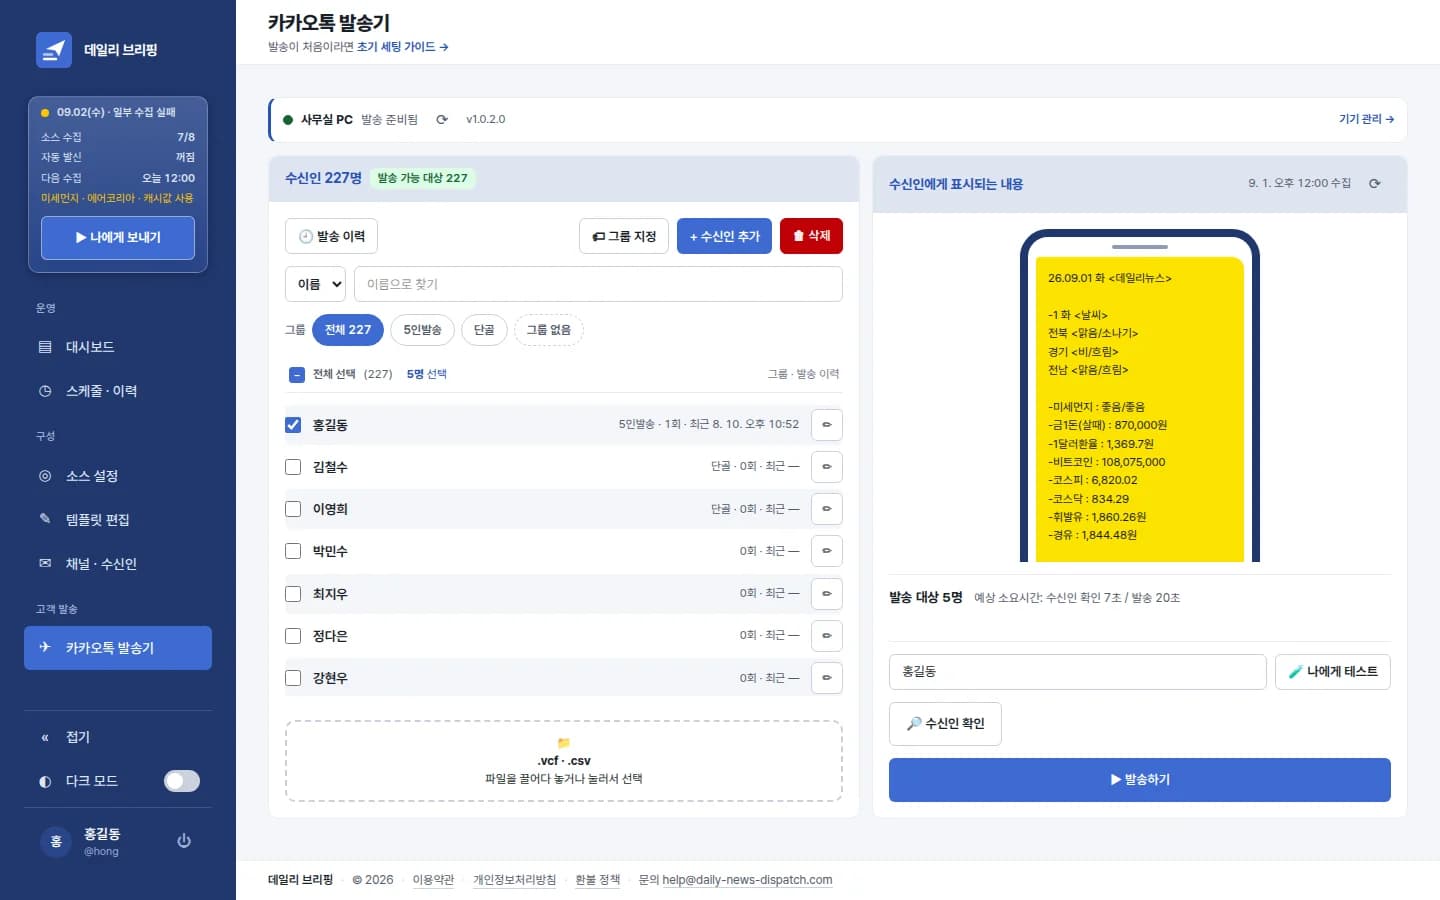Open the 환불 정책 footer link

click(x=597, y=880)
